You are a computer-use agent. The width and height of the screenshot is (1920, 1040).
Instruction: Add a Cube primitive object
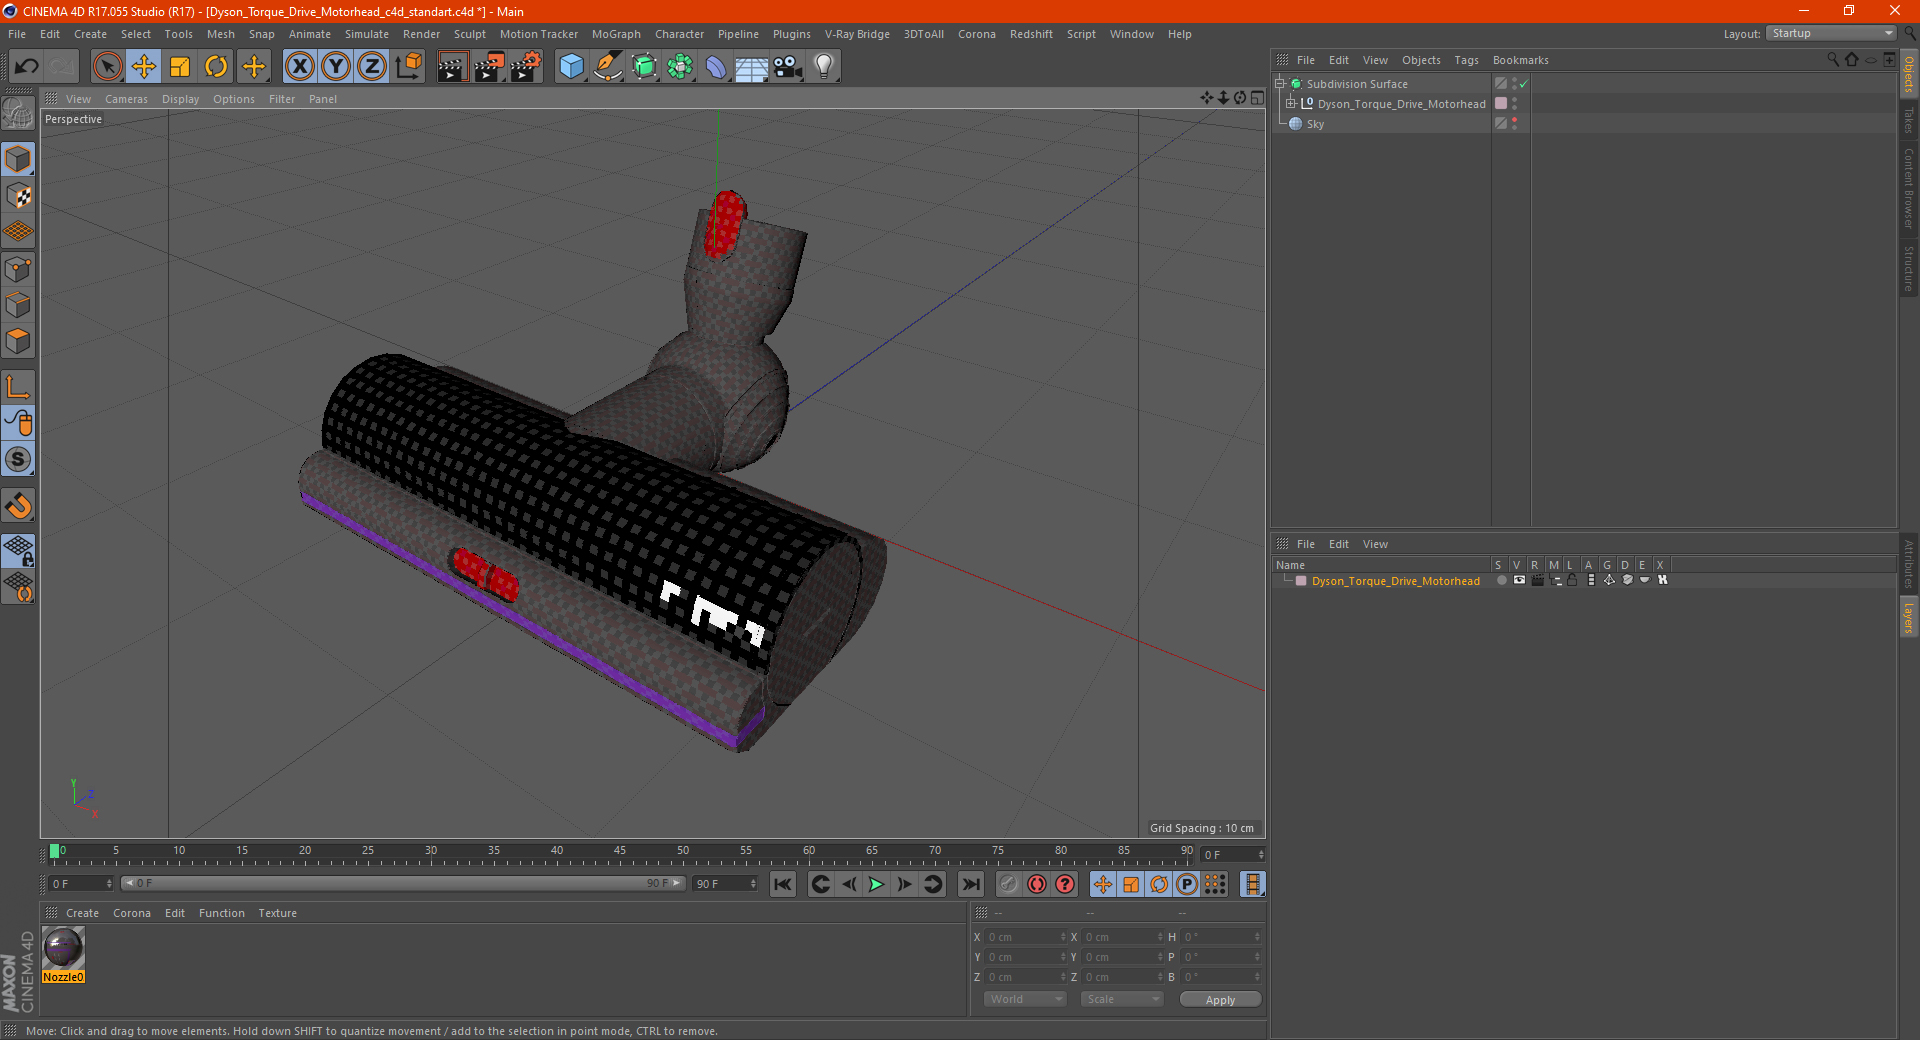(x=571, y=67)
